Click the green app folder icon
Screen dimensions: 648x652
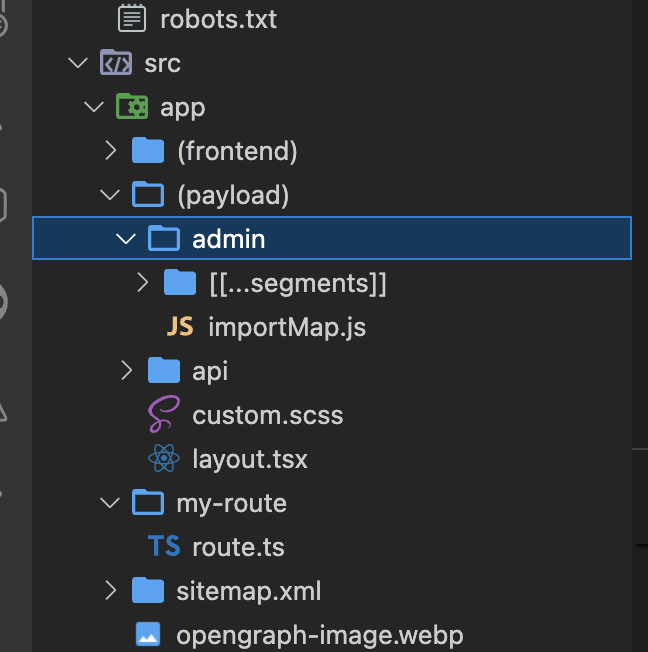pyautogui.click(x=132, y=107)
